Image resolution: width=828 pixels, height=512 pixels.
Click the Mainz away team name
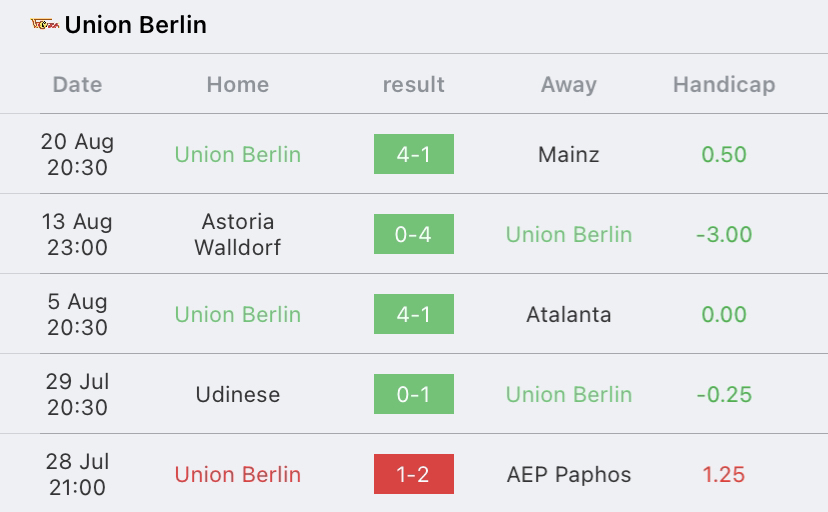(x=569, y=155)
